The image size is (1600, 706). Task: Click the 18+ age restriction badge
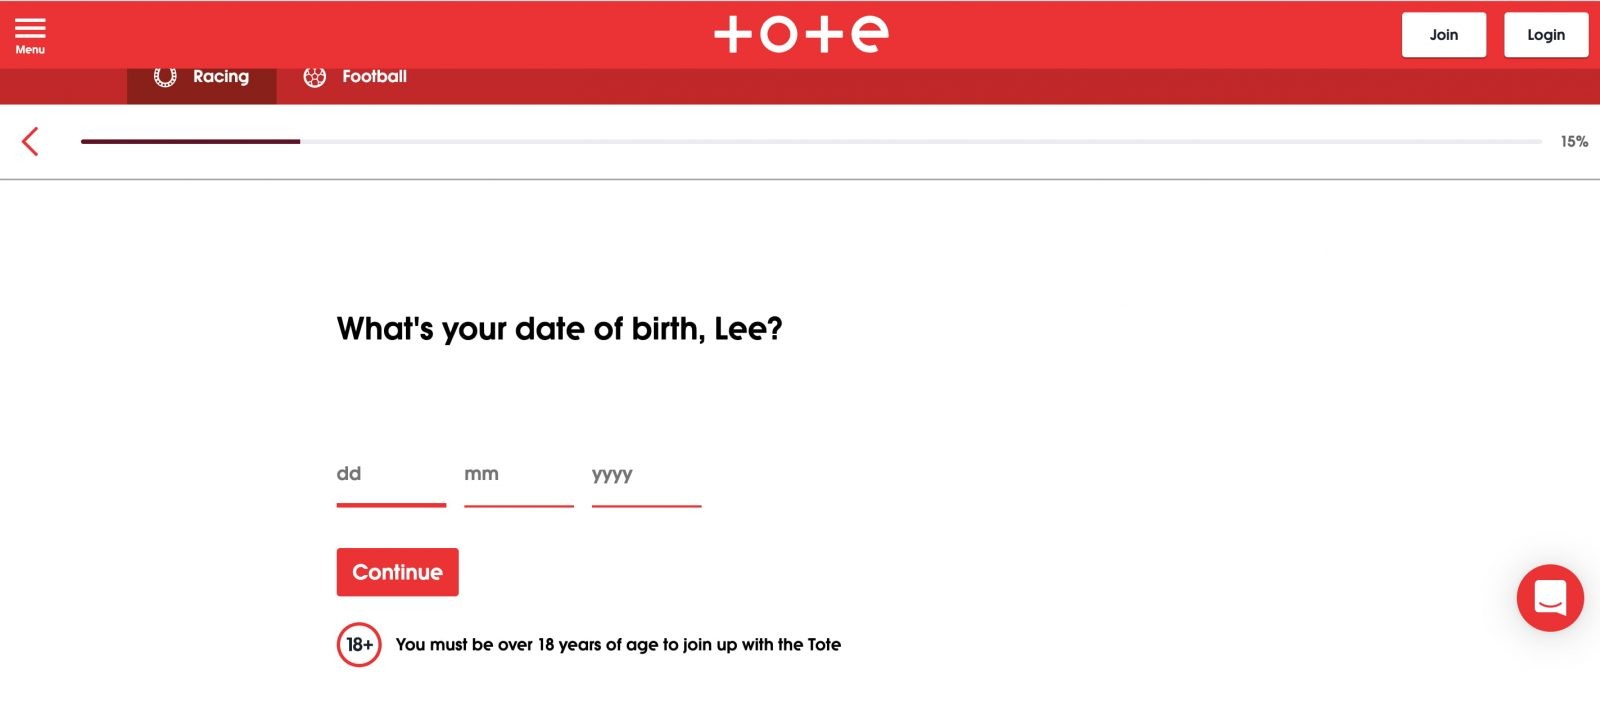coord(359,645)
